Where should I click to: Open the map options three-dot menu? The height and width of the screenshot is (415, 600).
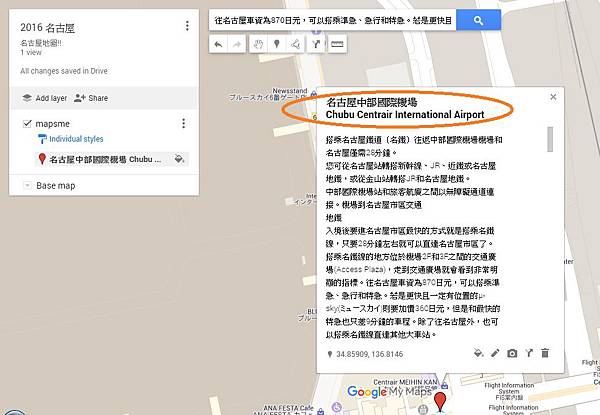click(187, 26)
